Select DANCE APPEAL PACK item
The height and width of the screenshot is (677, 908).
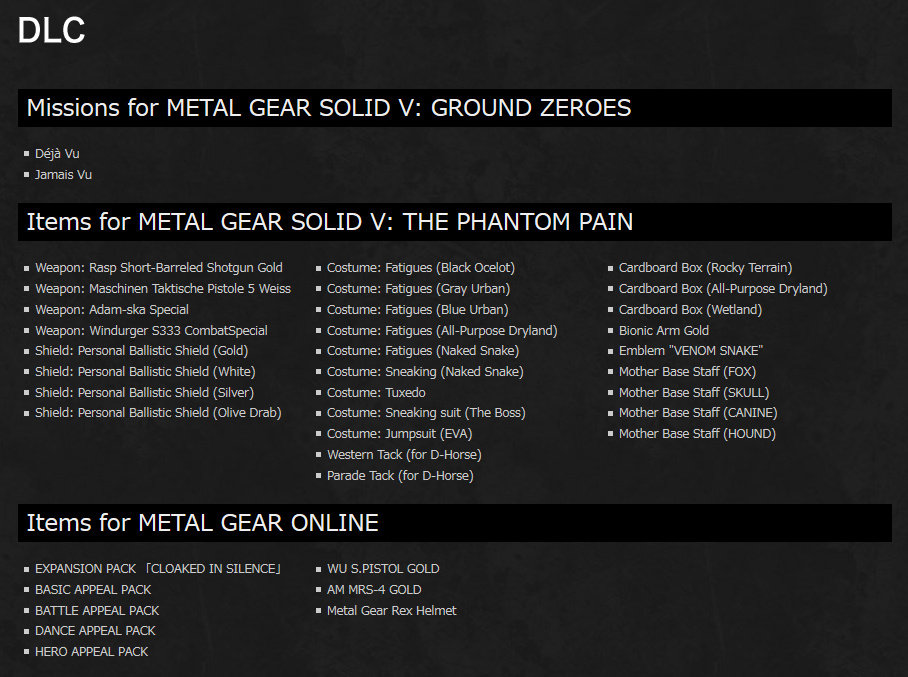pos(95,631)
